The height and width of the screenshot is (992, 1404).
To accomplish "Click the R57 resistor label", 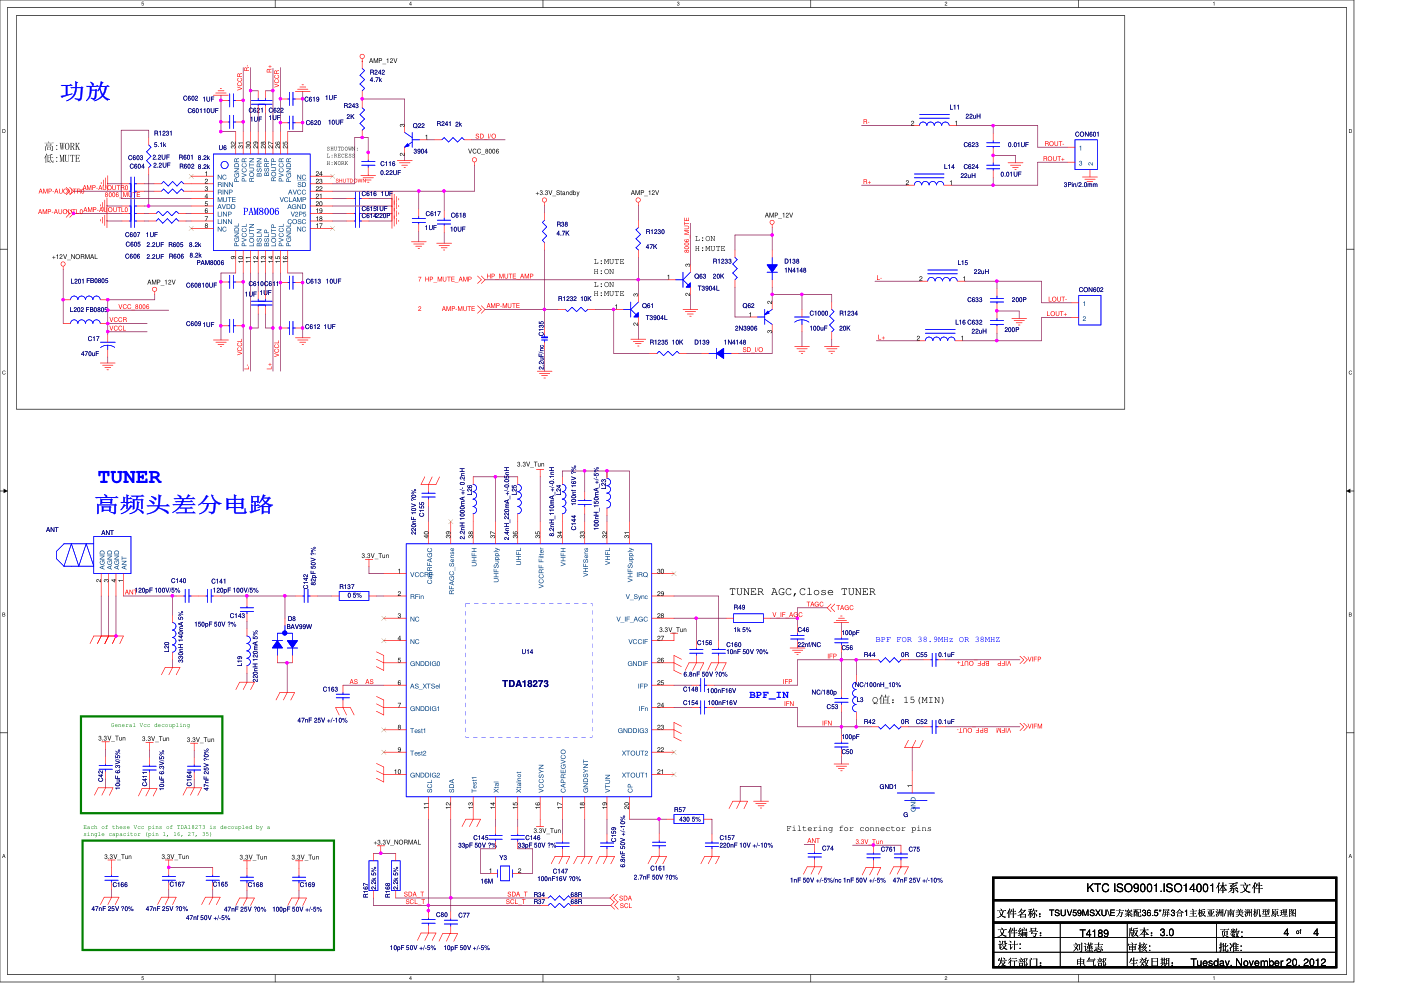I will (680, 810).
